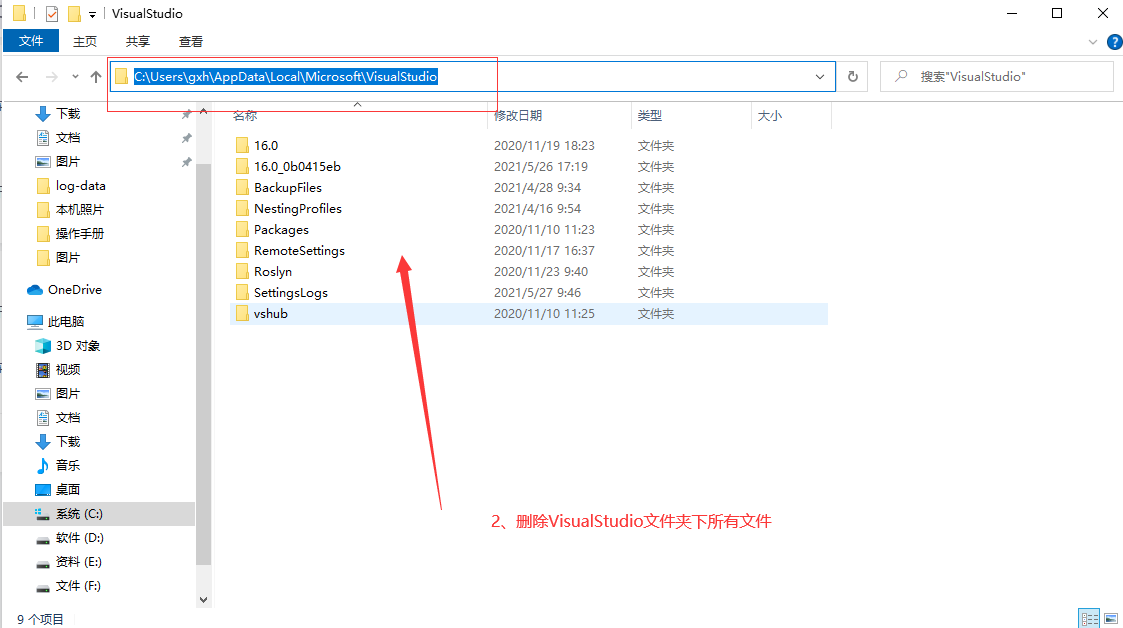Select the Roslyn folder
Viewport: 1123px width, 628px height.
tap(273, 271)
